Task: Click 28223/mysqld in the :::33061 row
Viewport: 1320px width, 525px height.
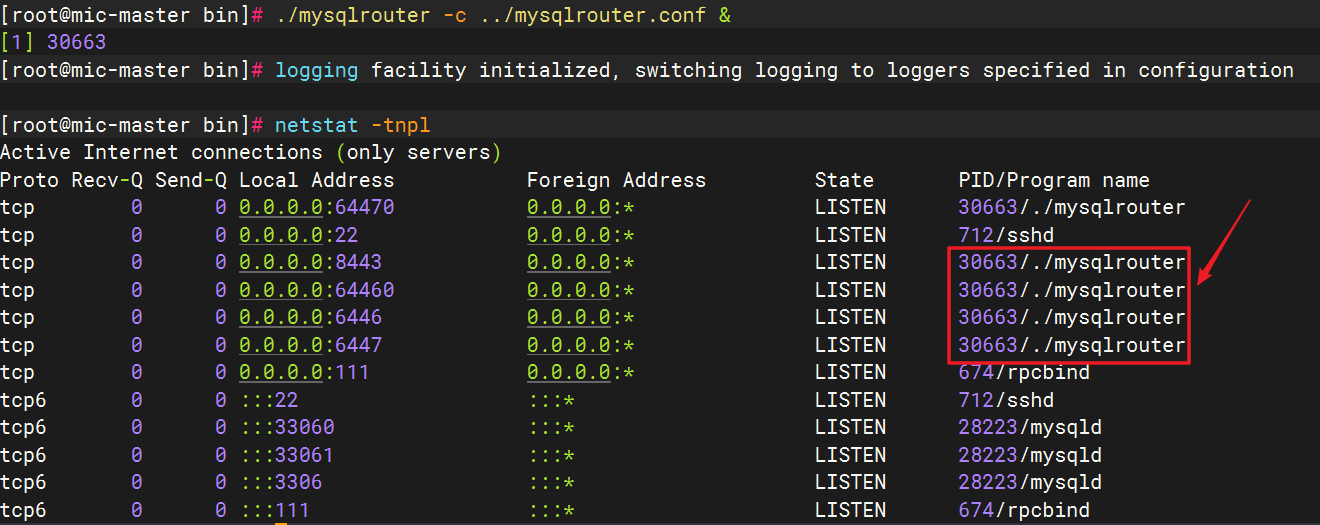Action: tap(1031, 455)
